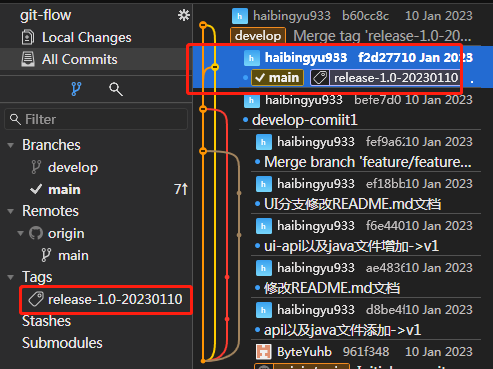Click the All Commits stack icon

pos(28,59)
